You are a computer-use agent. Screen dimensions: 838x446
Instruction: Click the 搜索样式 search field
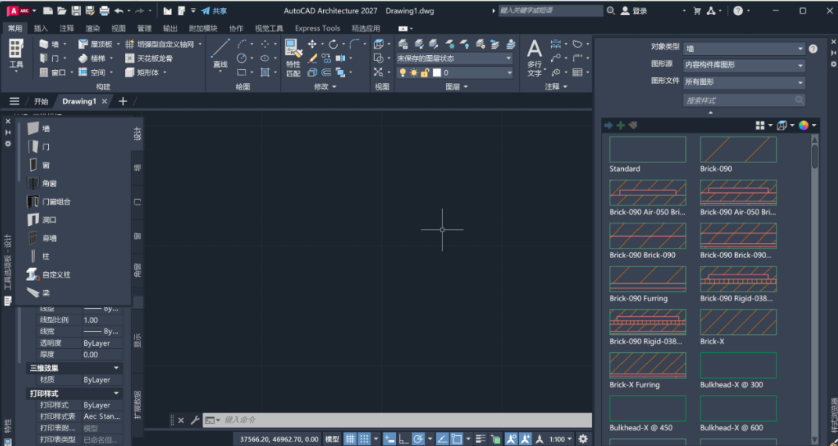[x=743, y=100]
